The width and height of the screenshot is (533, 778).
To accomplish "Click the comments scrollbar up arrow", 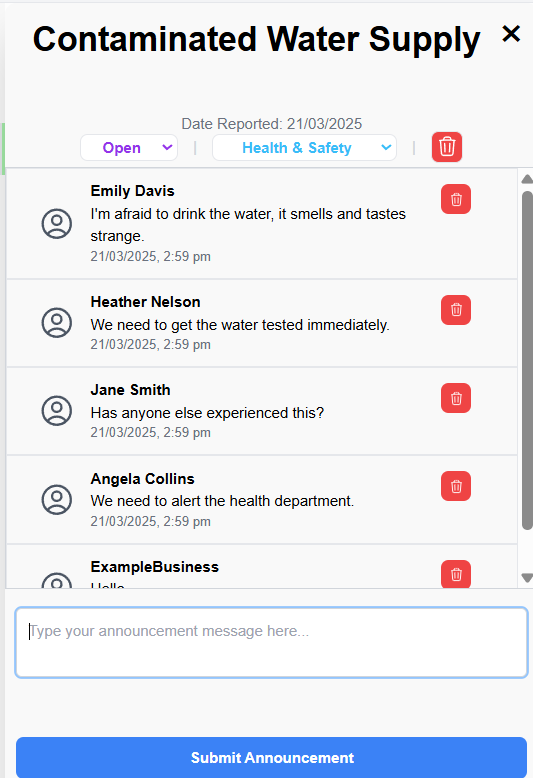I will pos(527,179).
